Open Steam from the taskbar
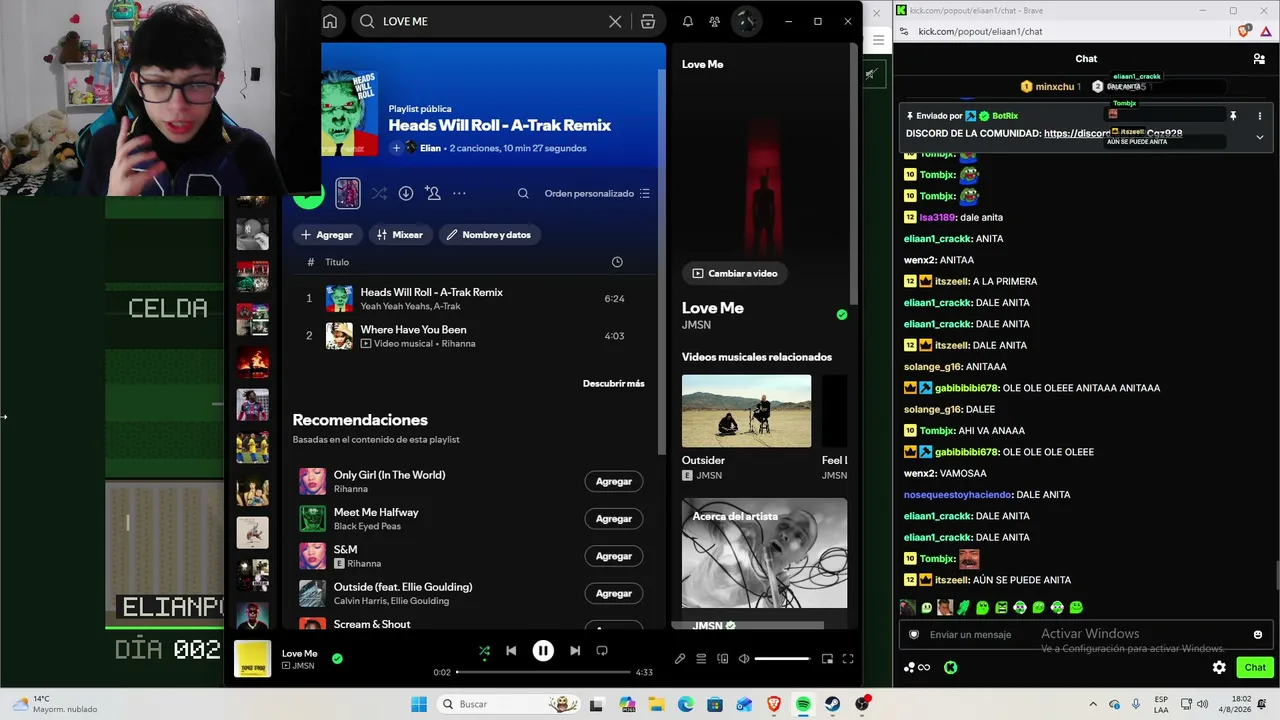Viewport: 1280px width, 720px height. (x=832, y=704)
